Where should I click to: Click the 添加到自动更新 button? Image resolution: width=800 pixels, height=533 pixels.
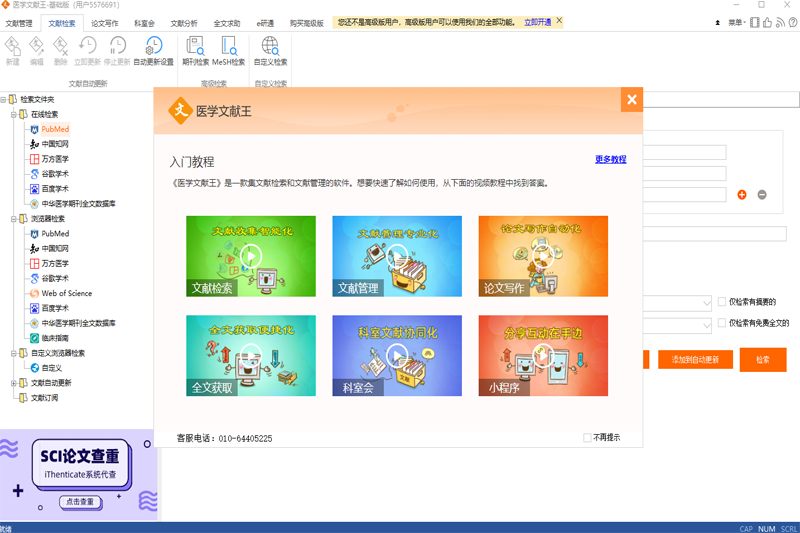pyautogui.click(x=695, y=360)
